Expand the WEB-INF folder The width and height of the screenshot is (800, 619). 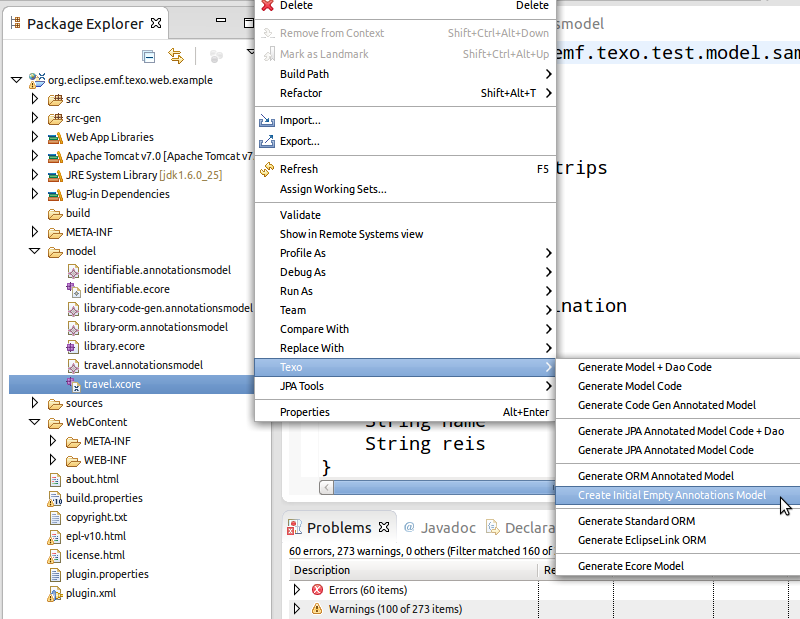tap(53, 459)
